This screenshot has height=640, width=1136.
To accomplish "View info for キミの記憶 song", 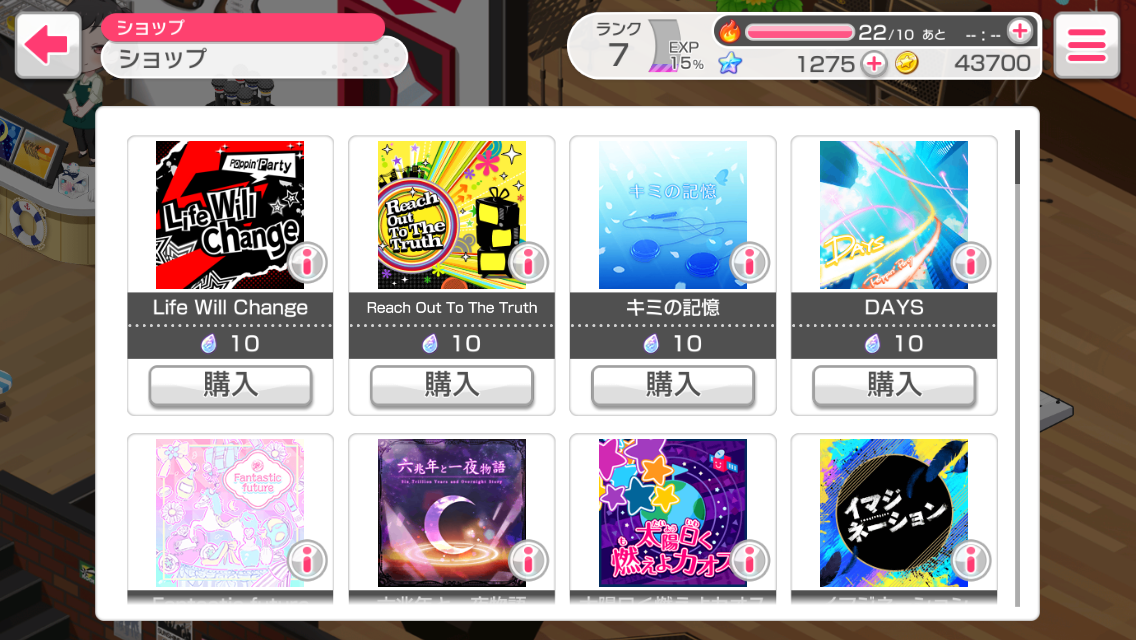I will [750, 262].
